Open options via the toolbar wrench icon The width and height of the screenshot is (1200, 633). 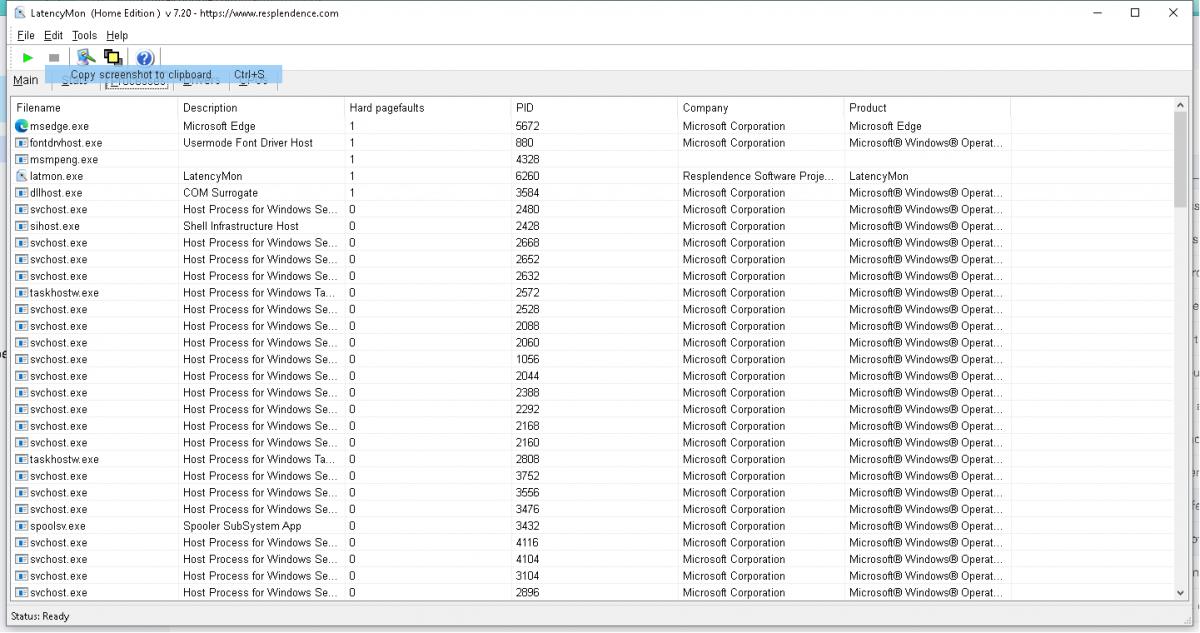[x=86, y=57]
